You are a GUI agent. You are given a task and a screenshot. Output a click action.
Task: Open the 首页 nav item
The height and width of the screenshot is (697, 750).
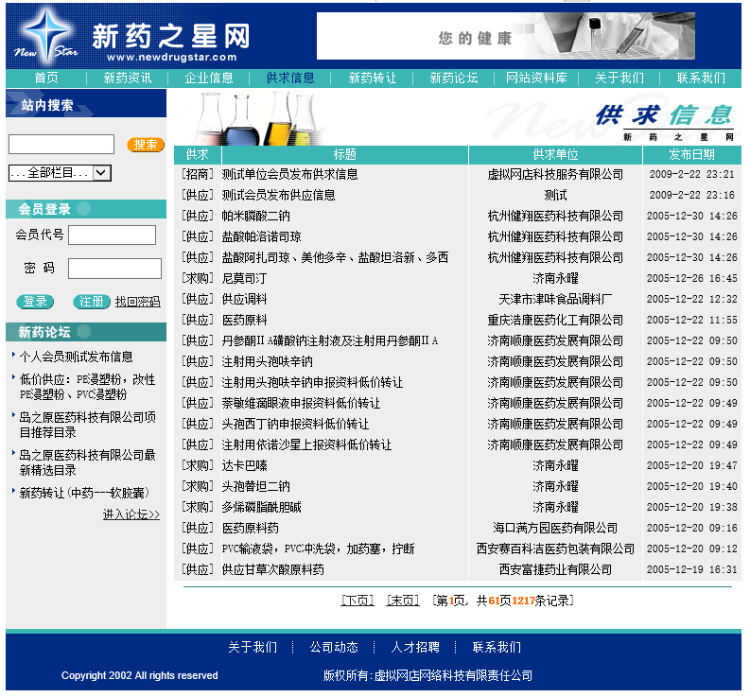pos(46,78)
